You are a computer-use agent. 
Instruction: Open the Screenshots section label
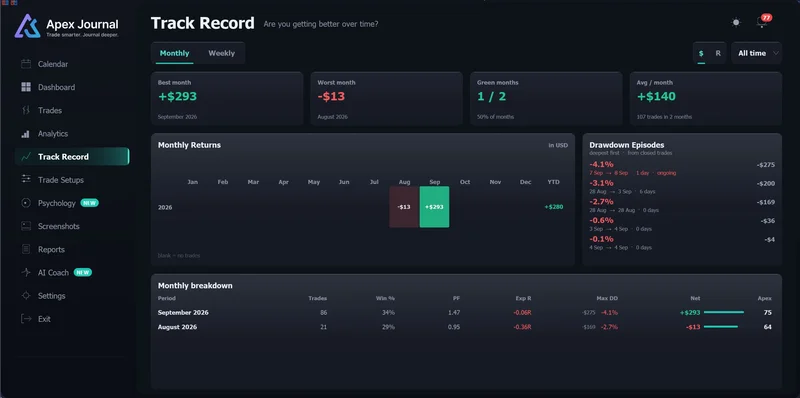tap(59, 226)
